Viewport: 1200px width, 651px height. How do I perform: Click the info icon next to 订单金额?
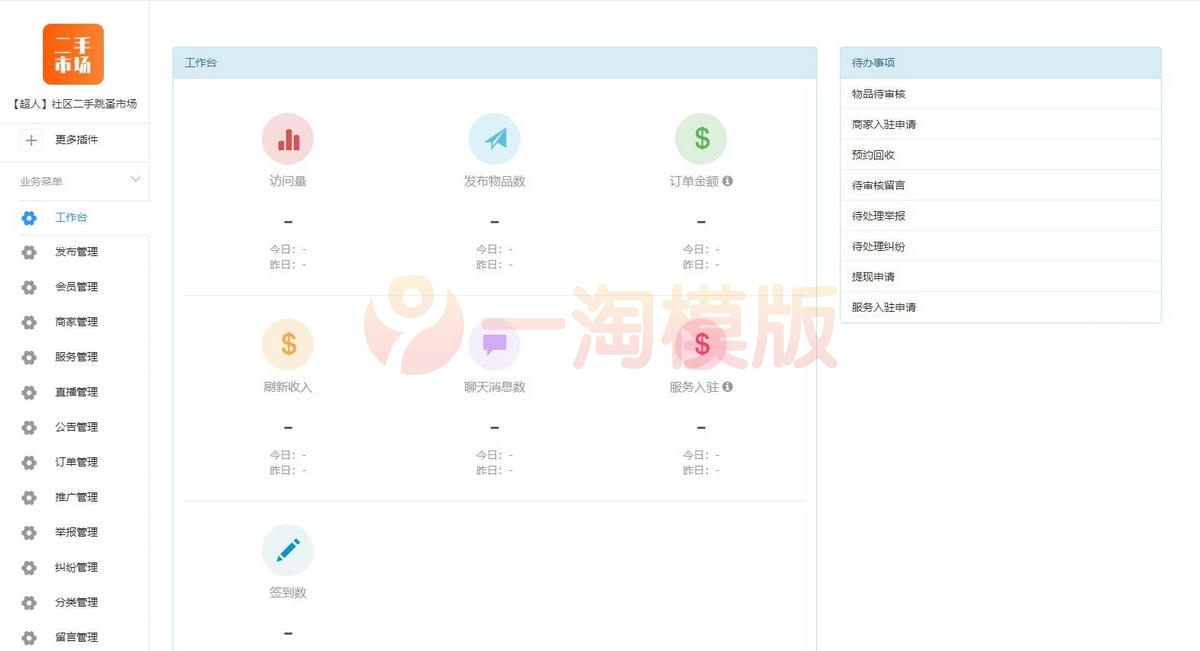coord(727,182)
